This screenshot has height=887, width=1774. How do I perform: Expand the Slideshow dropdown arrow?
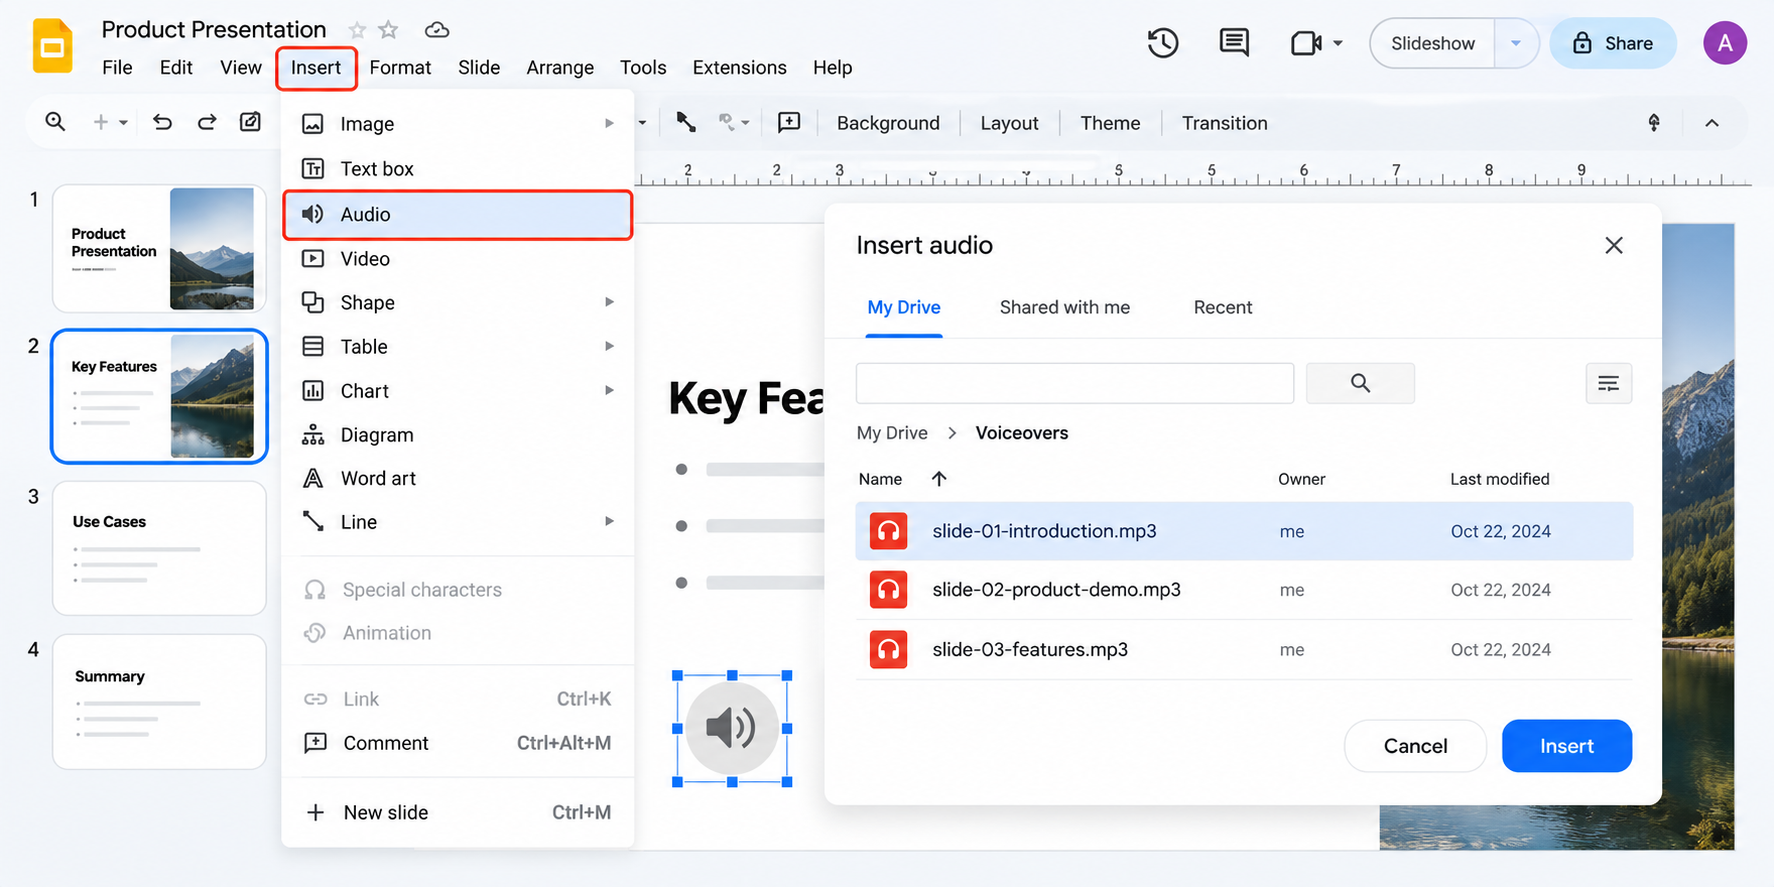click(1516, 43)
